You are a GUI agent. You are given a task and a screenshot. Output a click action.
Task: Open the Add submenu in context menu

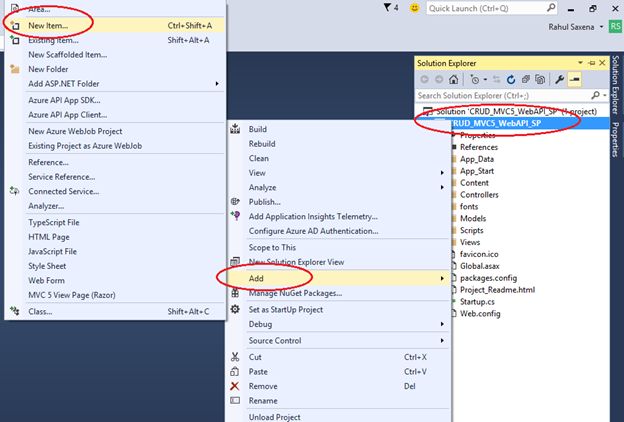338,278
